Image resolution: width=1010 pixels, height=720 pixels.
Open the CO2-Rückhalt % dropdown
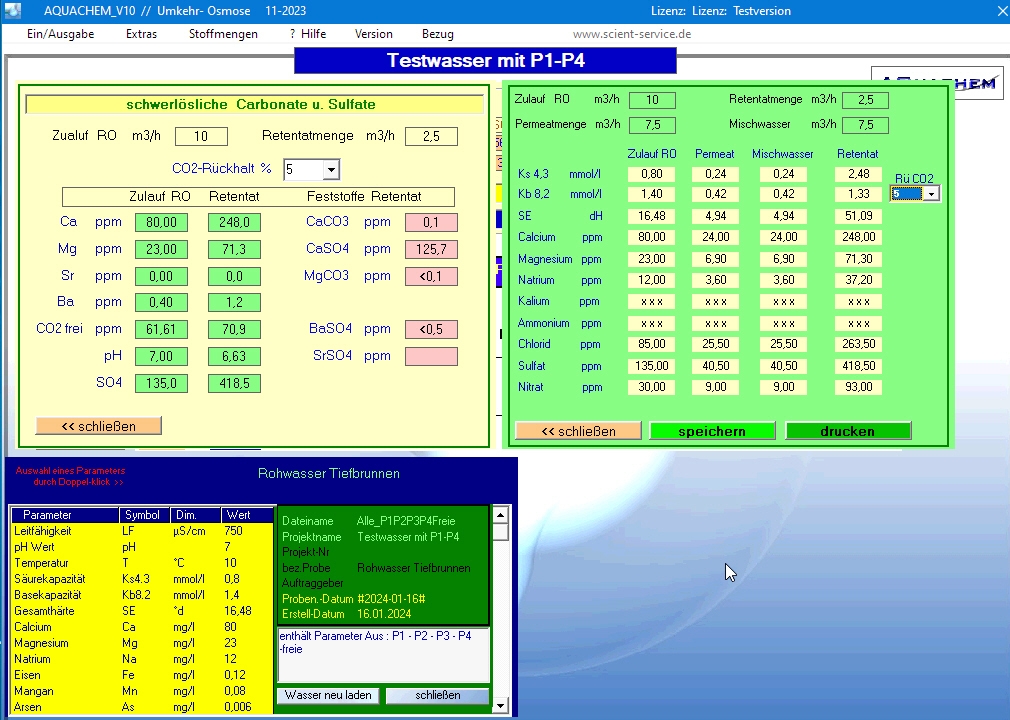(331, 169)
